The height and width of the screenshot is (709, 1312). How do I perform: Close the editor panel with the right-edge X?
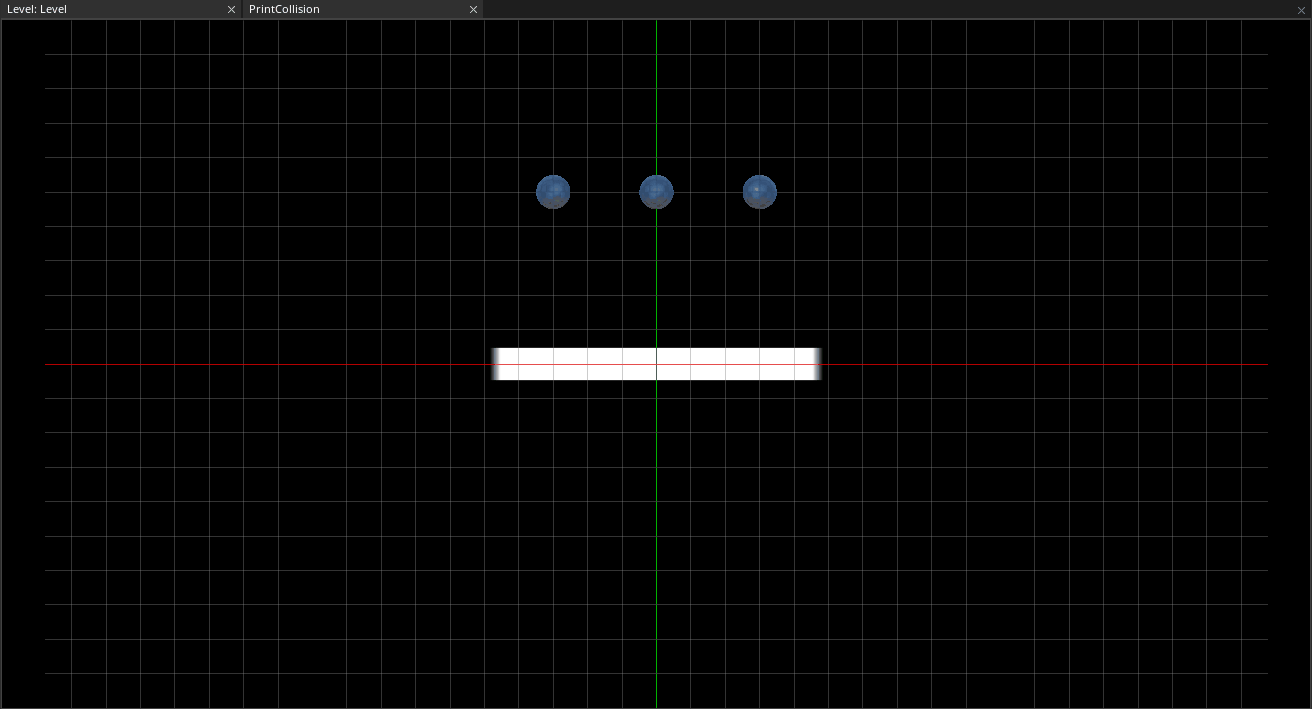1301,10
